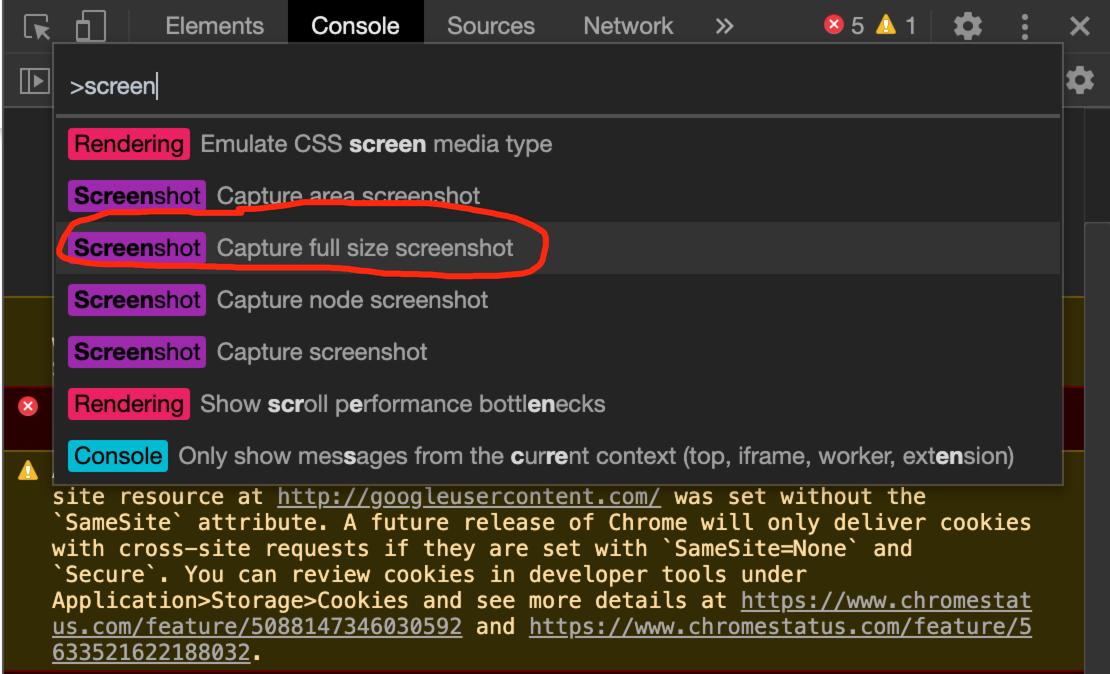
Task: Open the googleusercontent.com link
Action: coord(468,497)
